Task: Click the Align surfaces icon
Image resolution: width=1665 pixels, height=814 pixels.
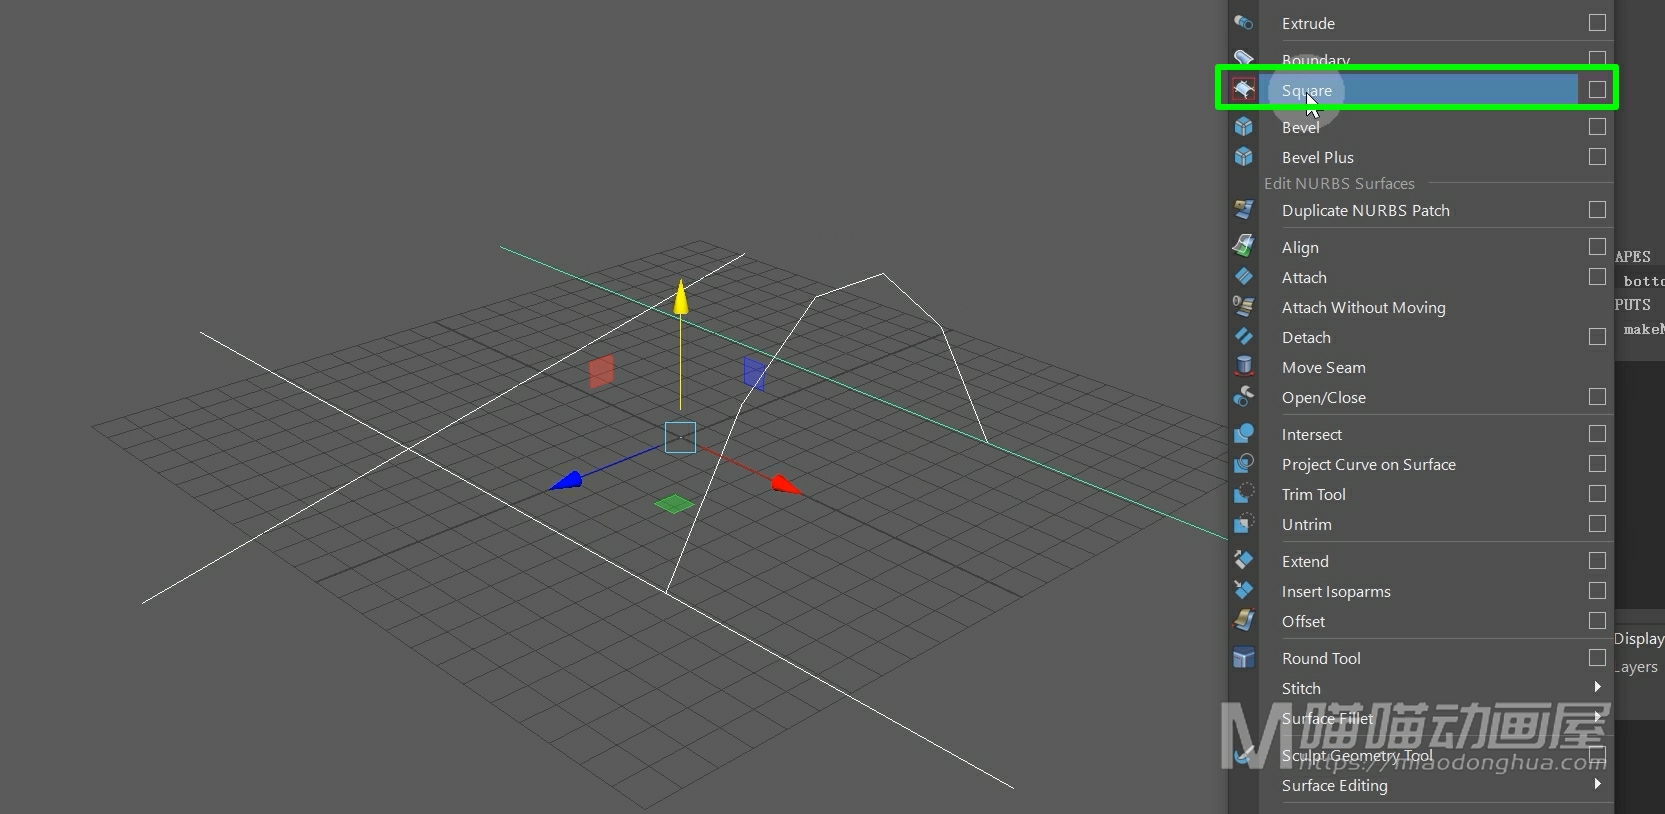Action: (x=1244, y=246)
